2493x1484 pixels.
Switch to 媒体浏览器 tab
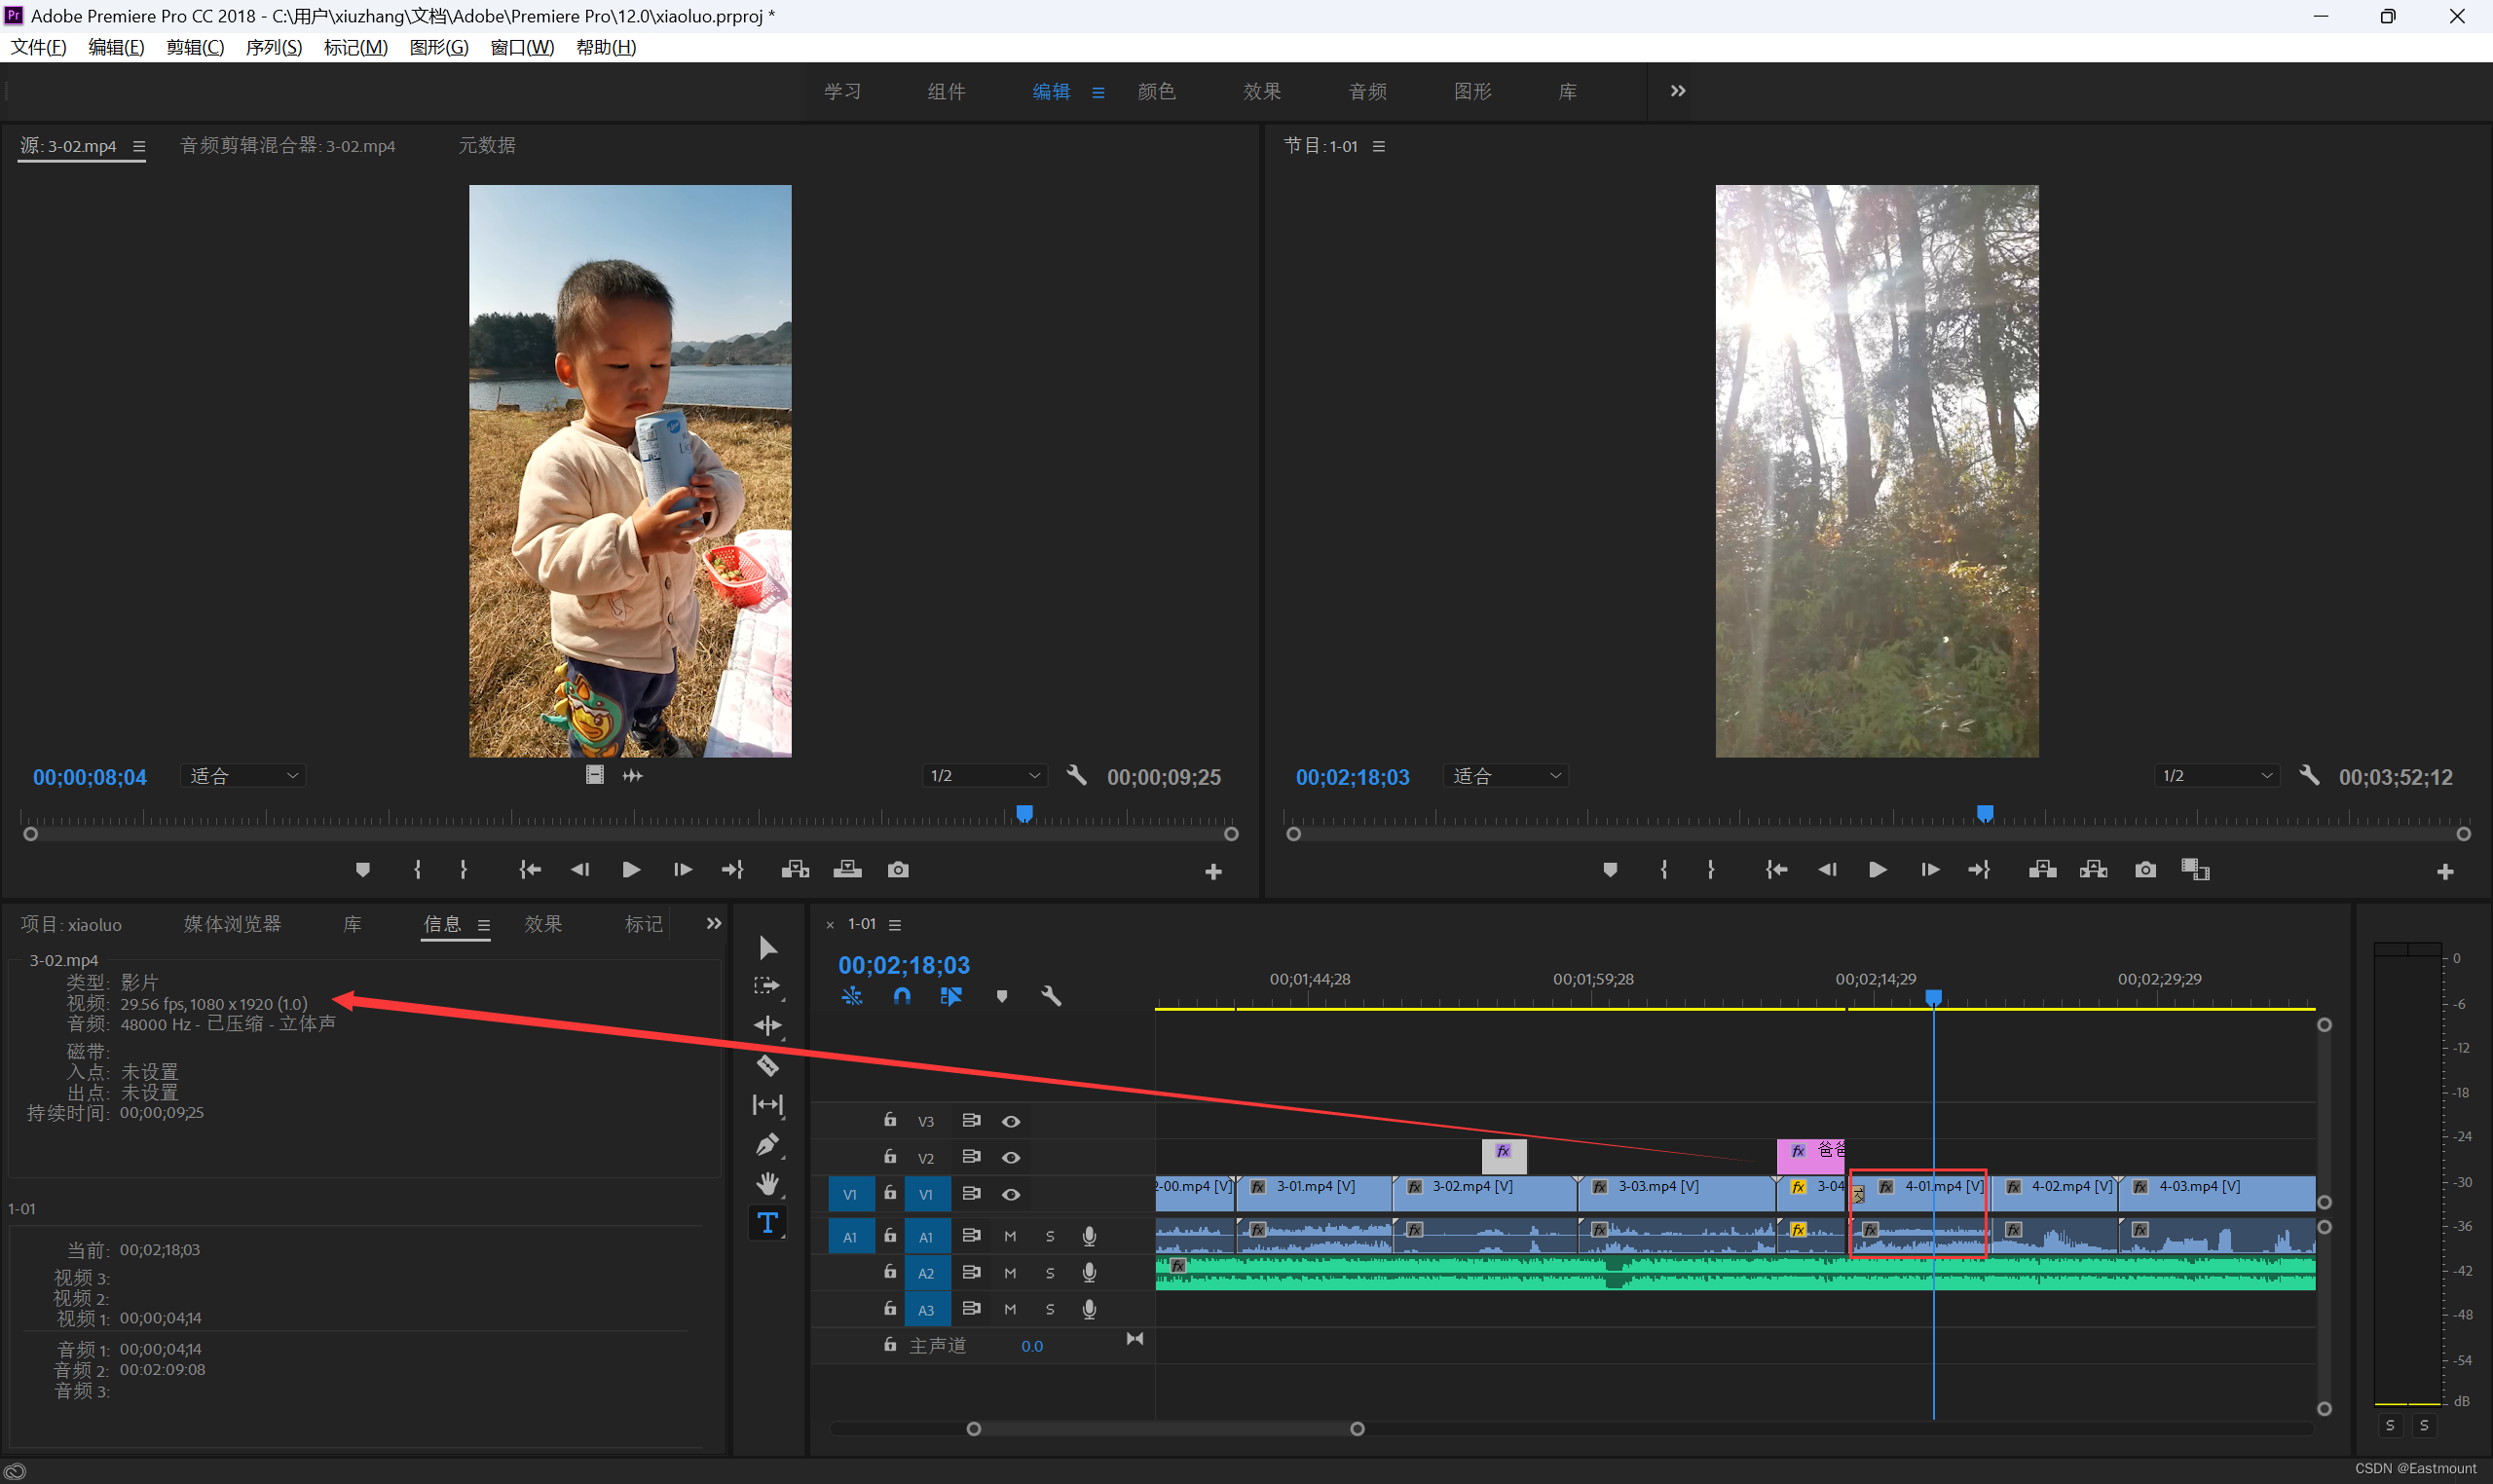232,924
